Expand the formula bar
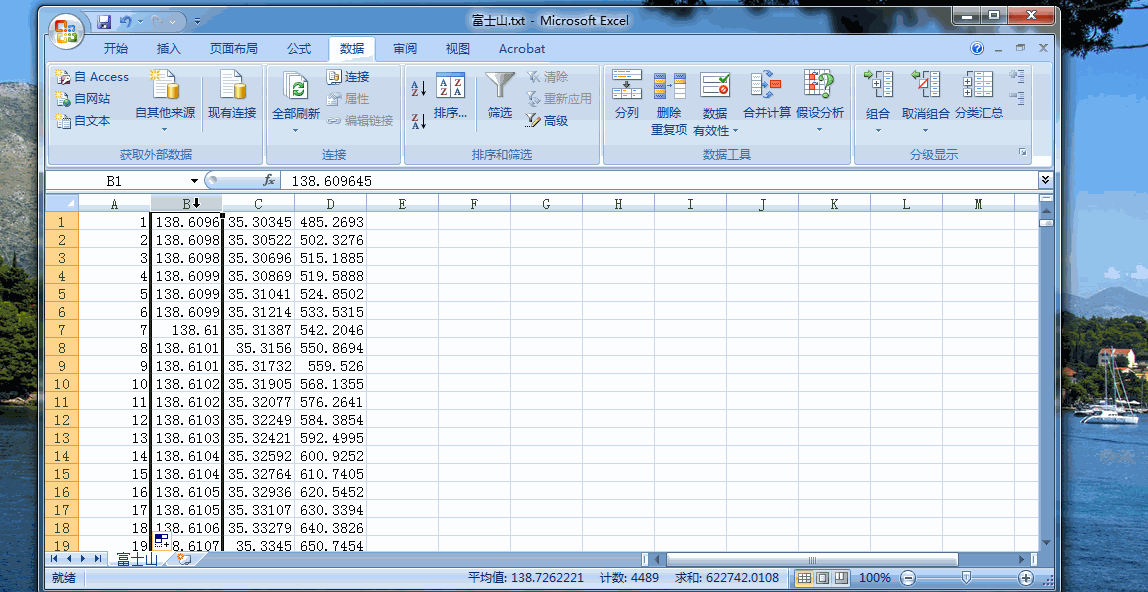Screen dimensions: 1148x592 point(1046,180)
